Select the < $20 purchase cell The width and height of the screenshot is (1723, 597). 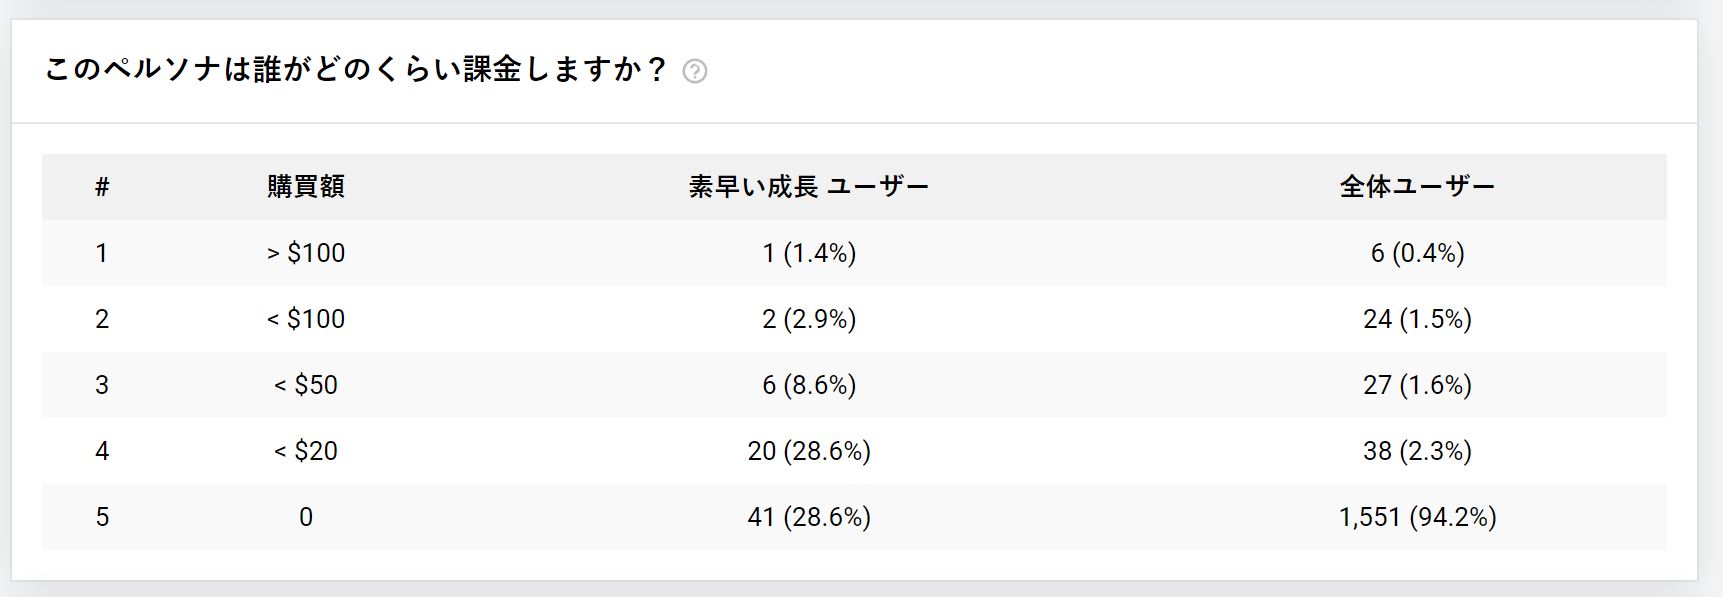[x=306, y=451]
